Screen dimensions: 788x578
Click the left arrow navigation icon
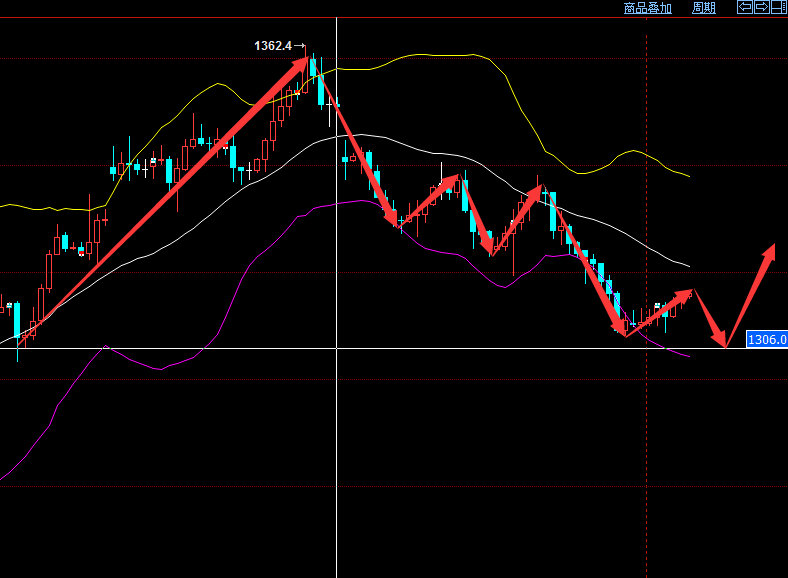coord(745,8)
